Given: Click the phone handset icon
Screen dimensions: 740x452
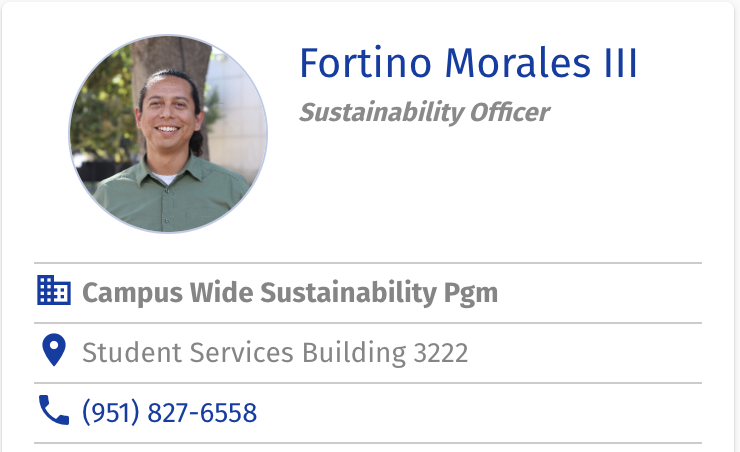Looking at the screenshot, I should pyautogui.click(x=53, y=410).
